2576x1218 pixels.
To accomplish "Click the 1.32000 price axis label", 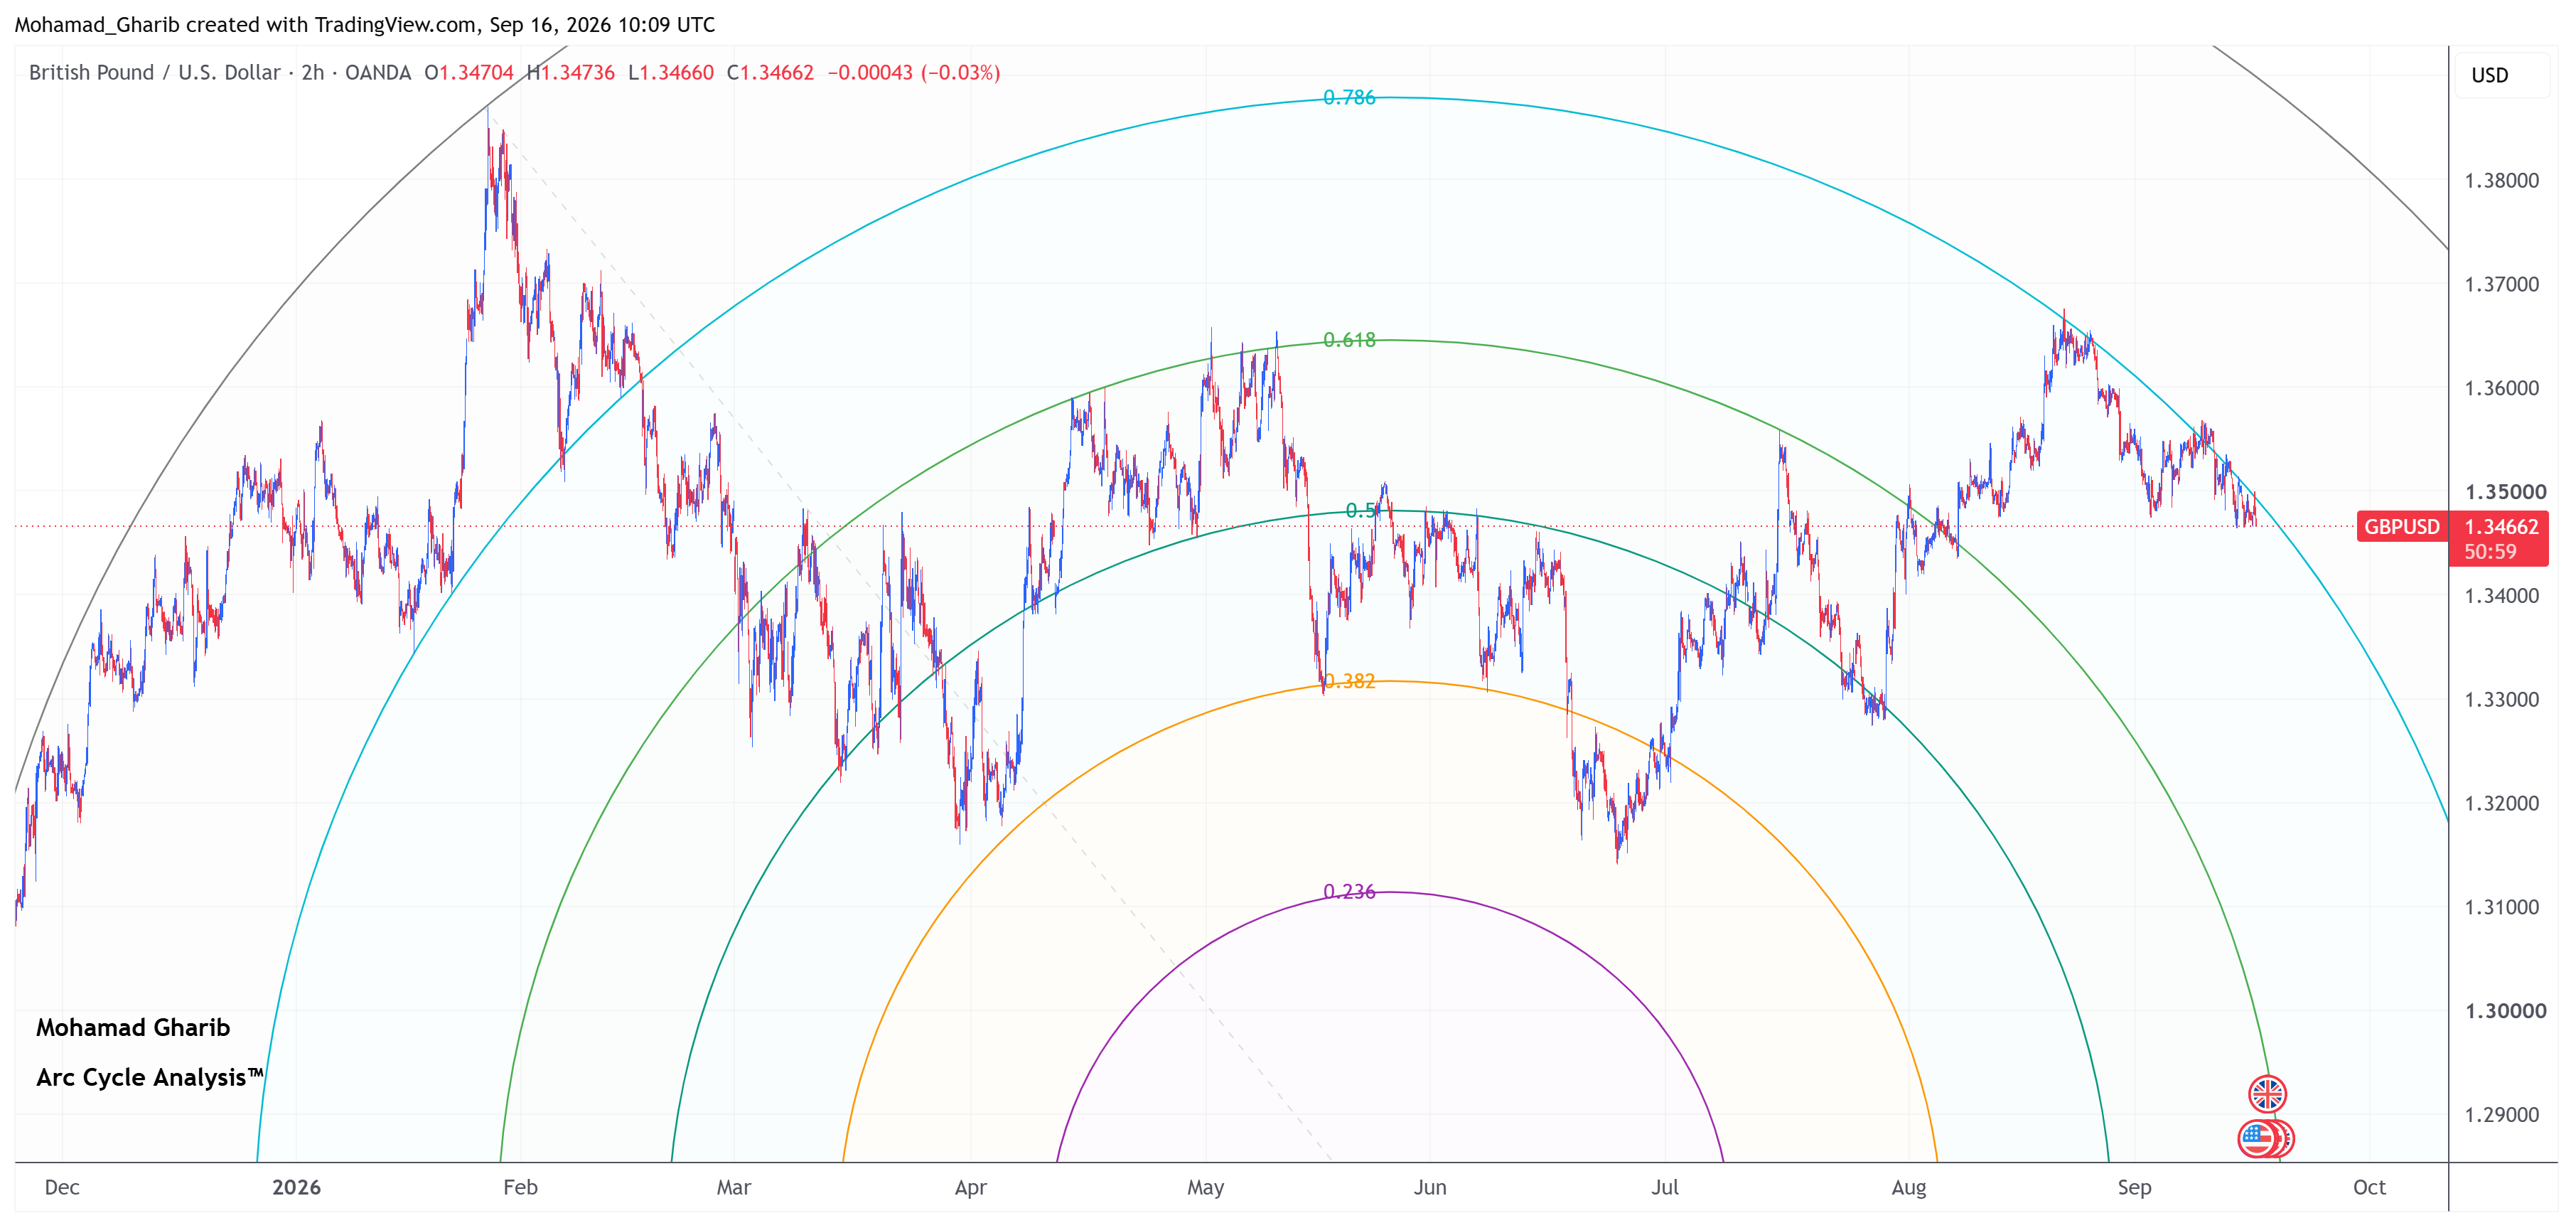I will click(2501, 804).
